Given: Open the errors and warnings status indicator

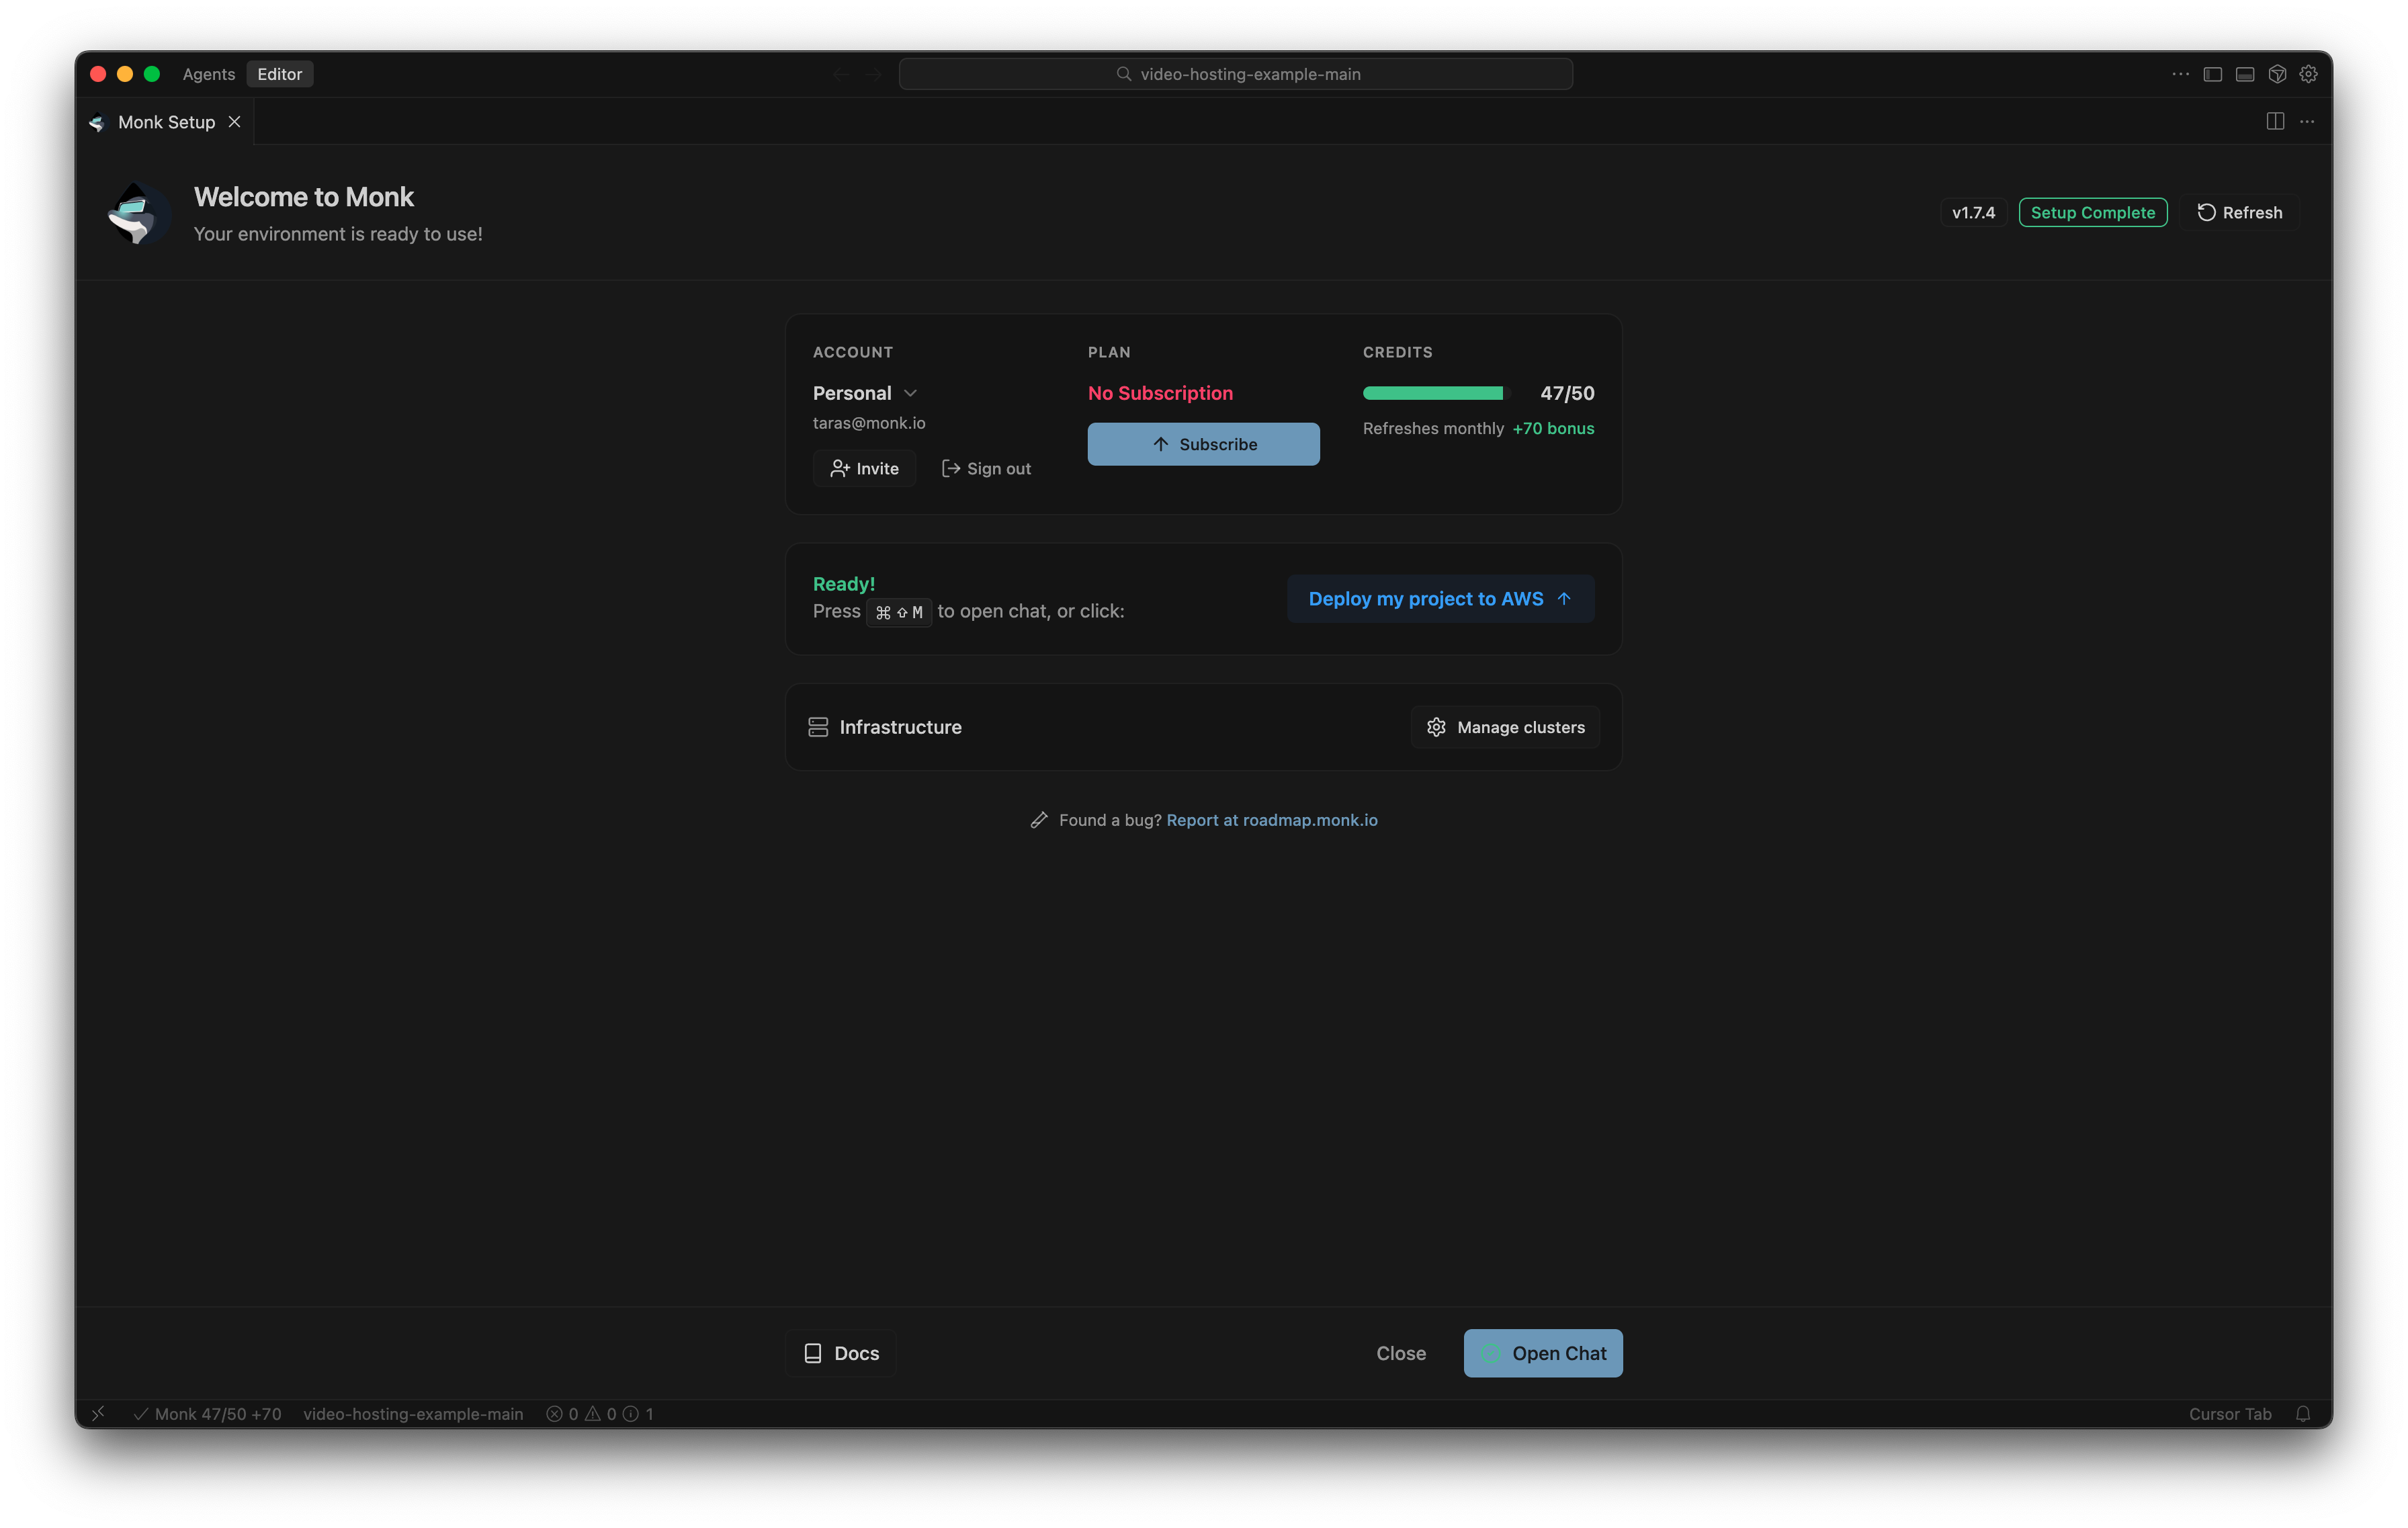Looking at the screenshot, I should [599, 1413].
